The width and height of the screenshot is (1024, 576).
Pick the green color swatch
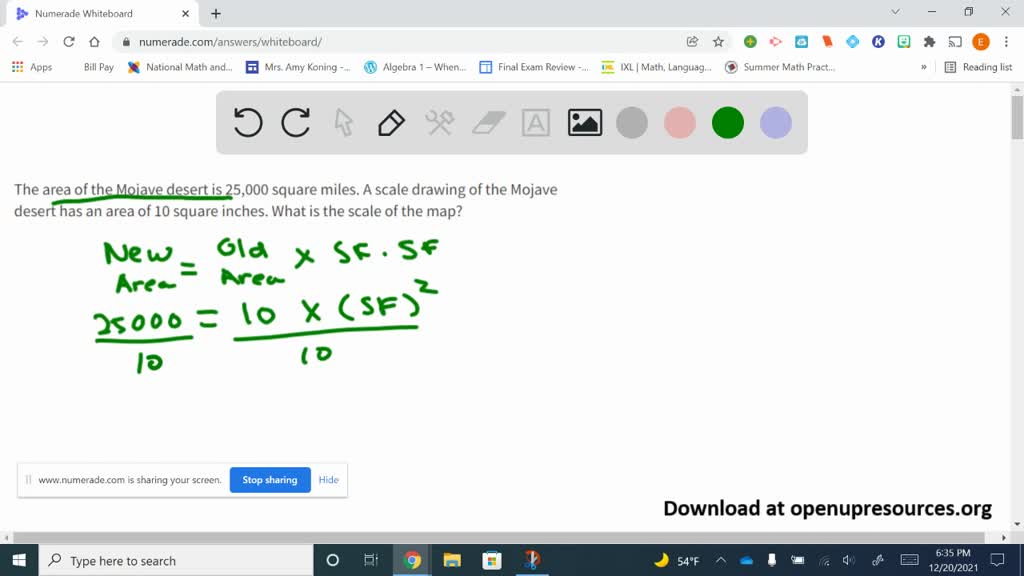pyautogui.click(x=728, y=123)
